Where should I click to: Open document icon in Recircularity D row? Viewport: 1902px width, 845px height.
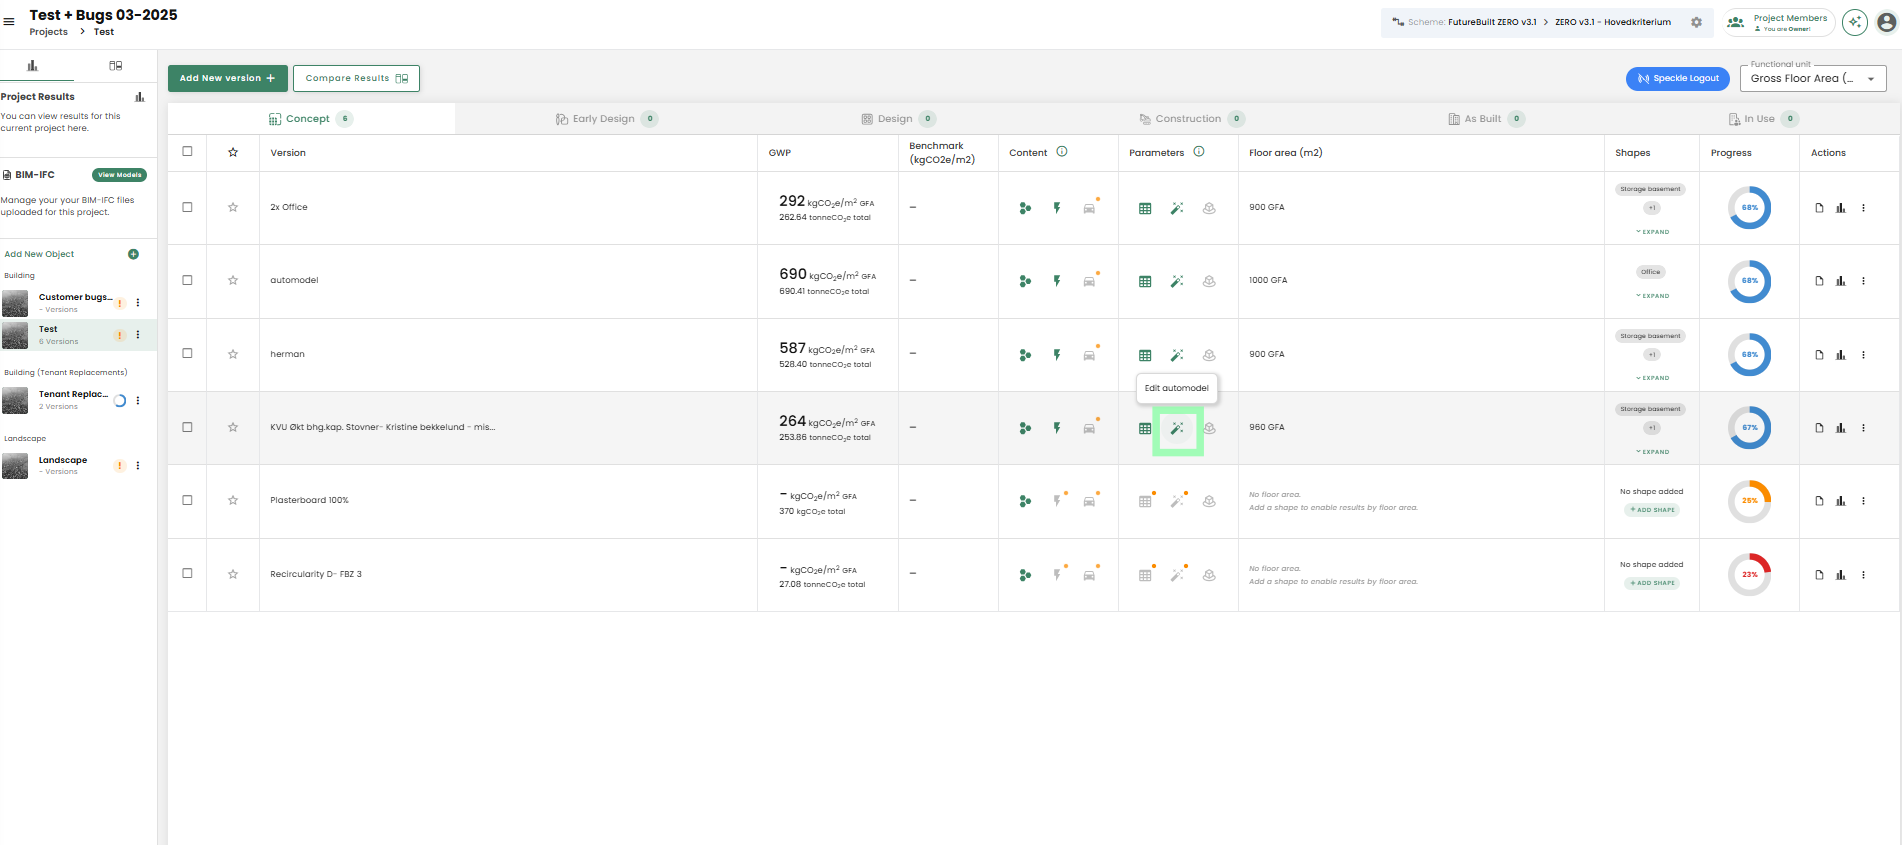tap(1819, 575)
